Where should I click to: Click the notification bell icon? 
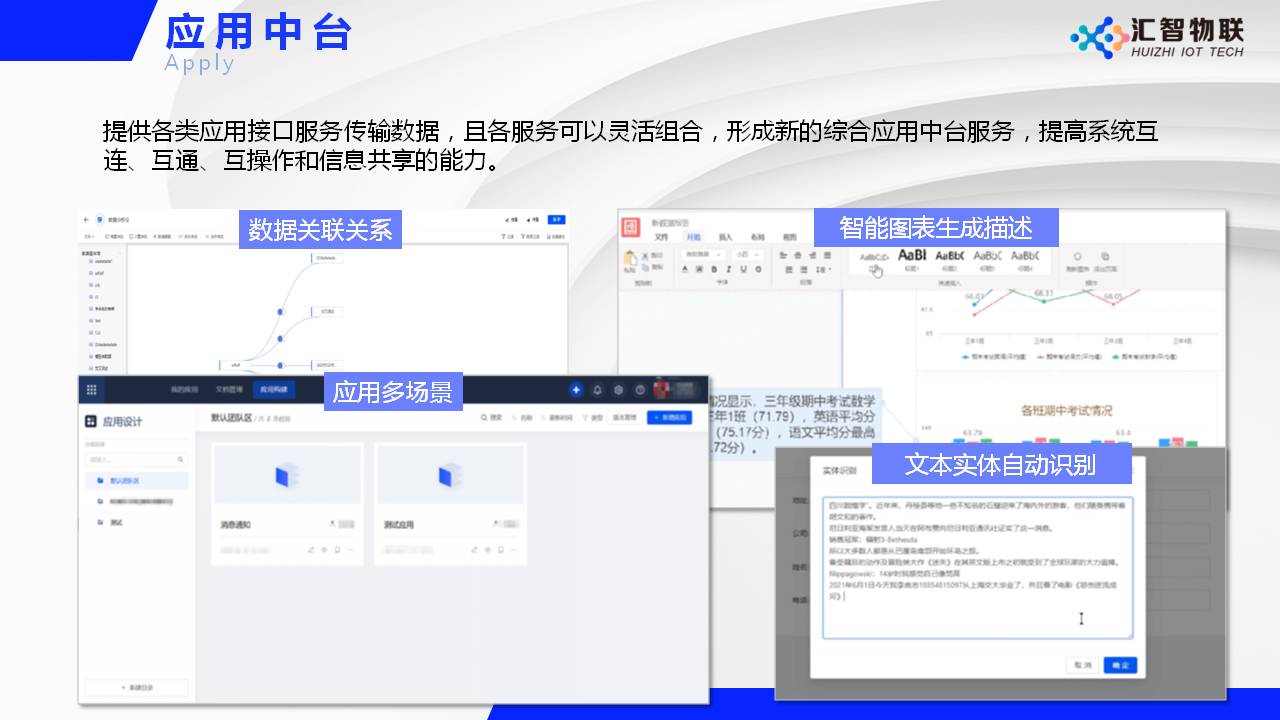598,390
